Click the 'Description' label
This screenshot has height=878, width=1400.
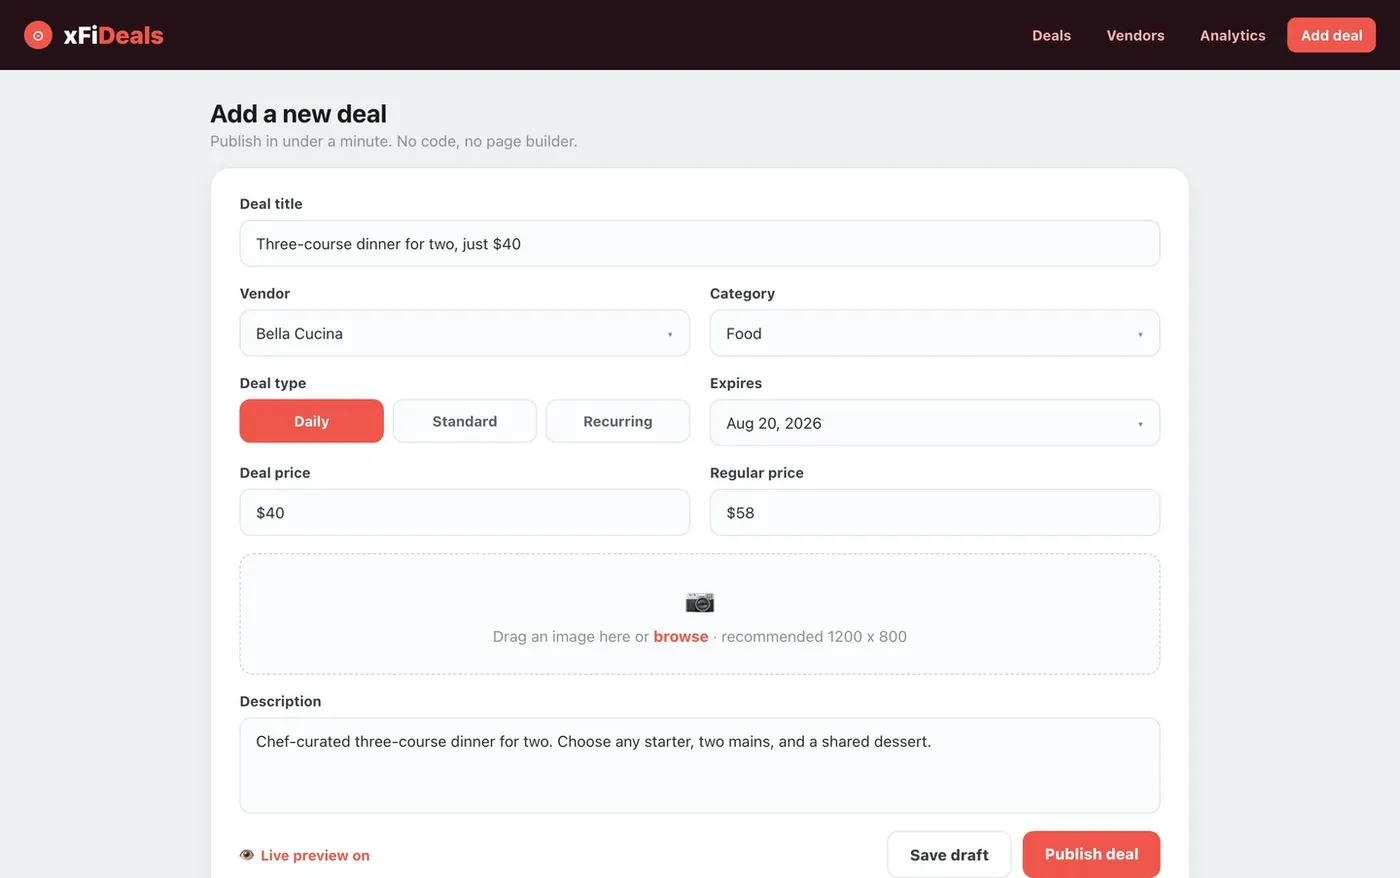281,701
